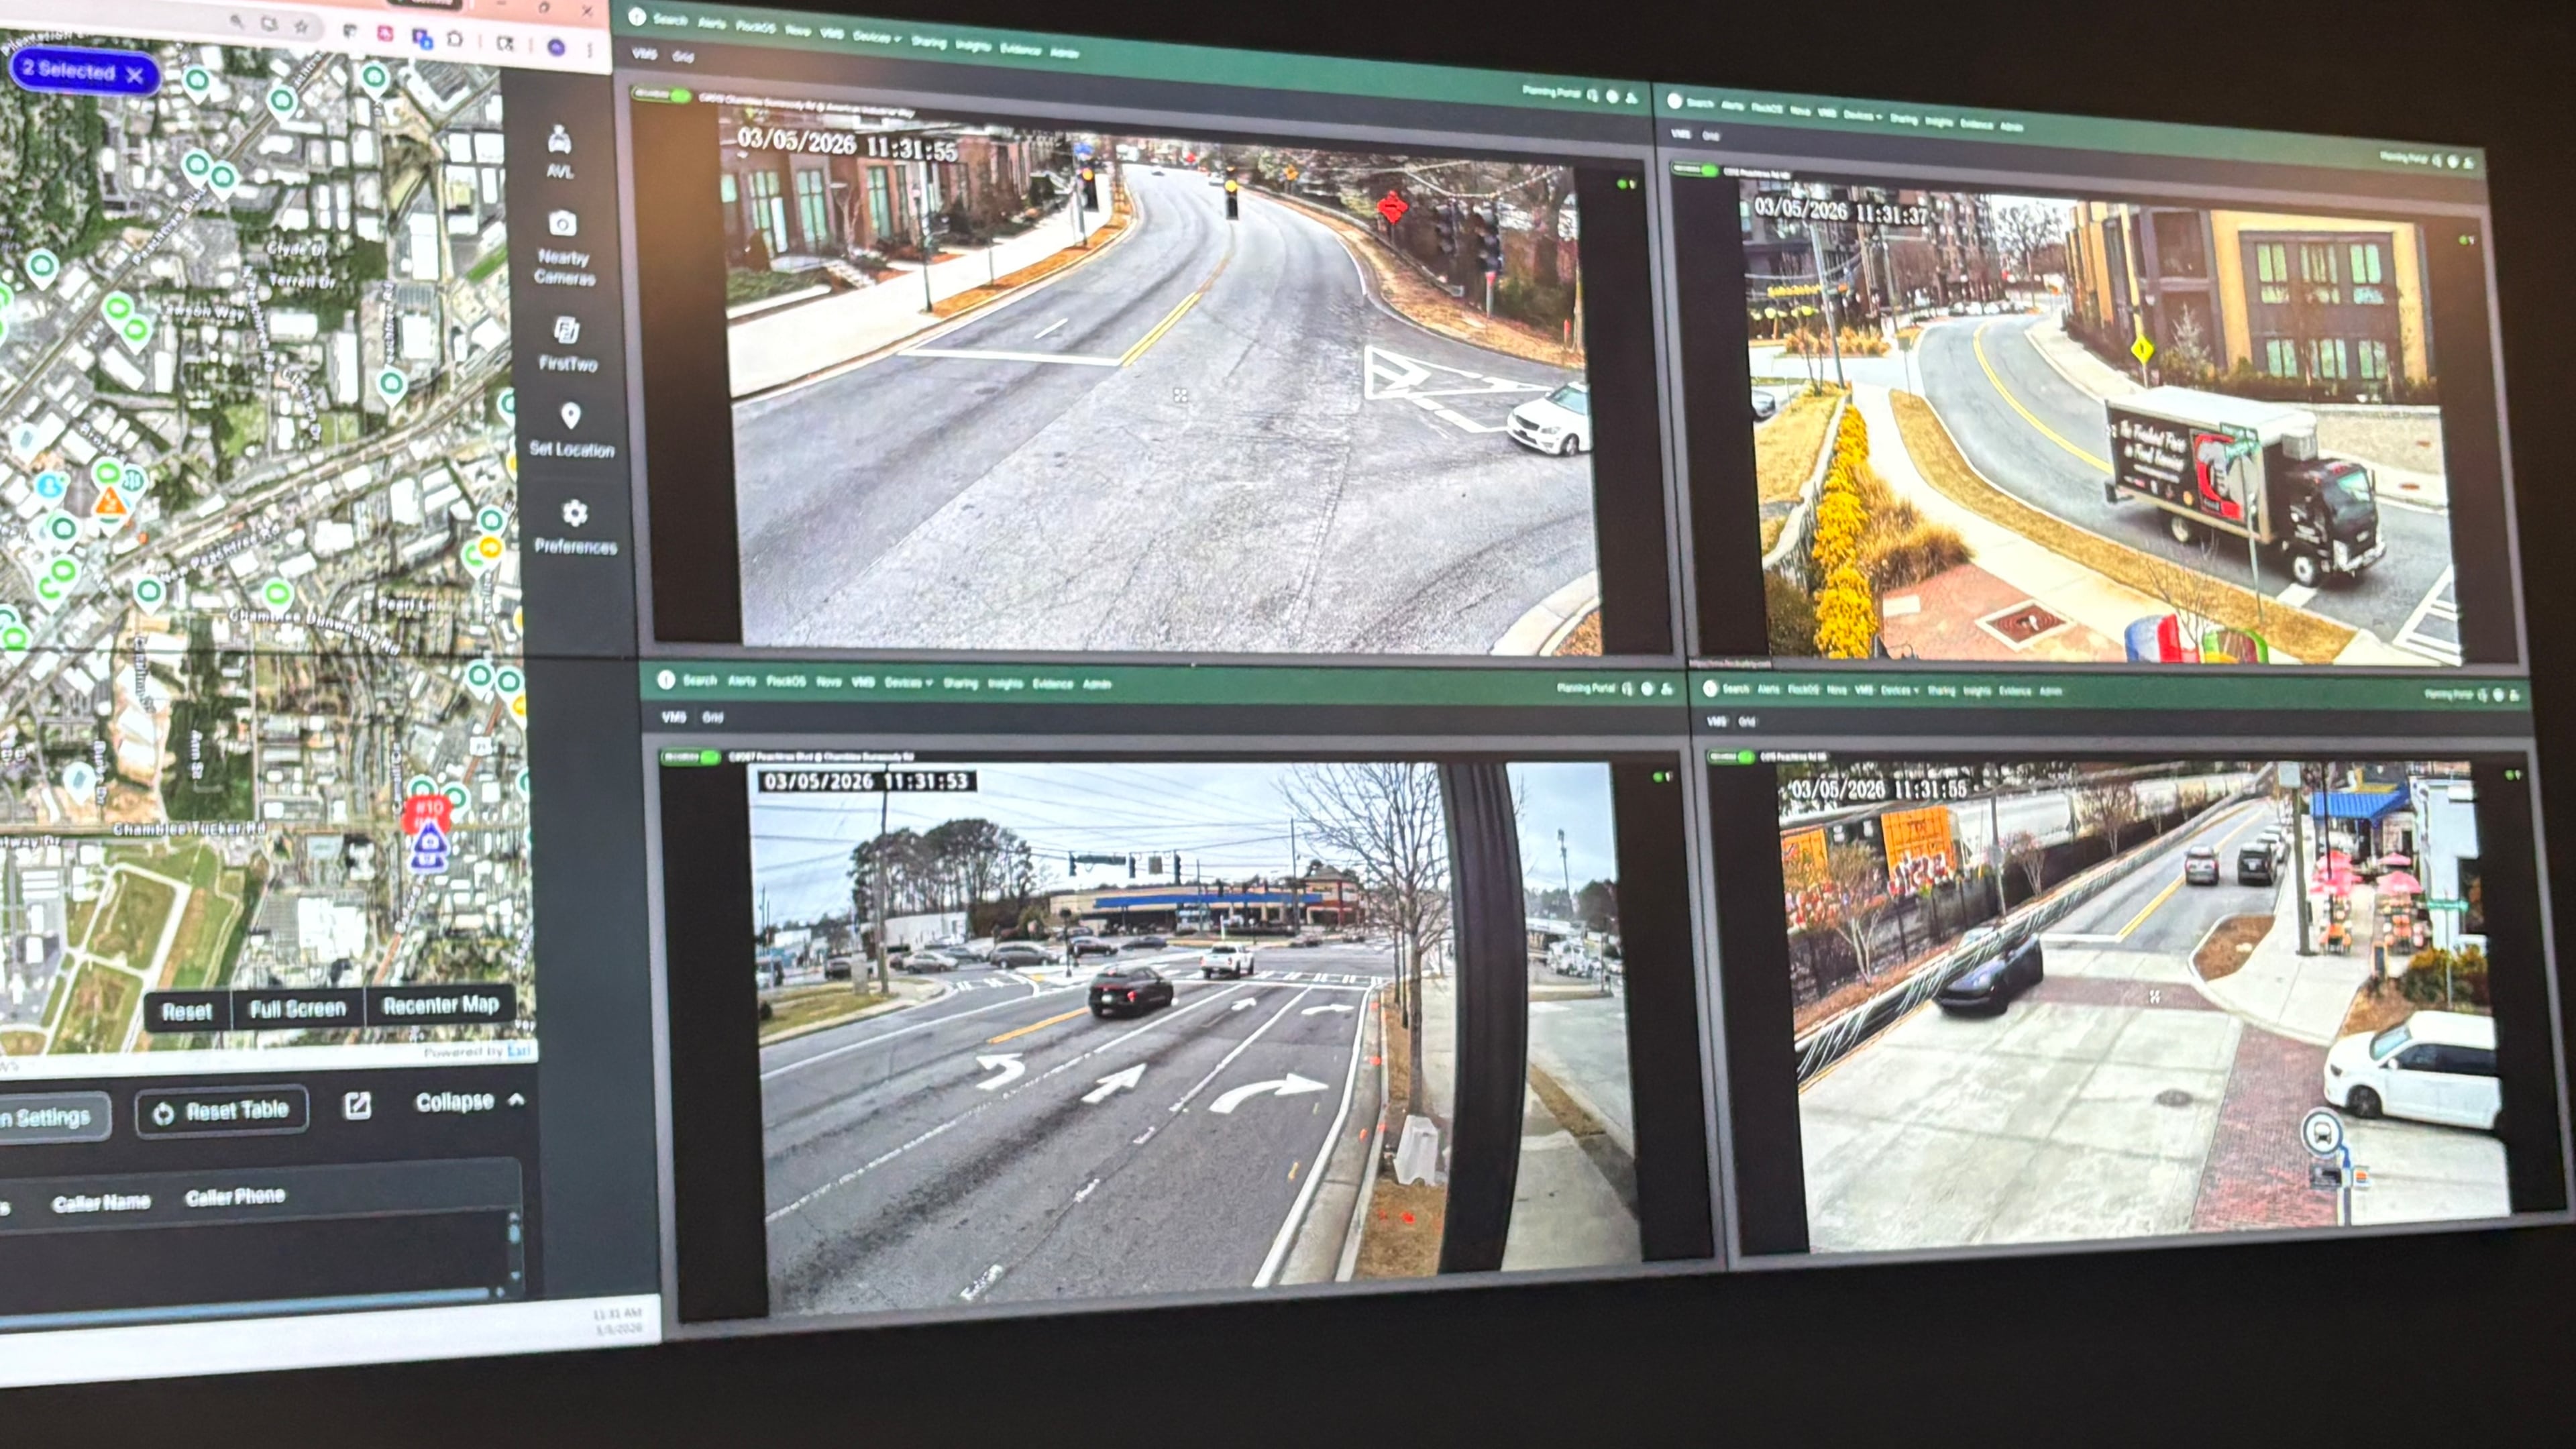This screenshot has height=1449, width=2576.
Task: Expand Devices dropdown in upper-left Flock window
Action: click(877, 38)
